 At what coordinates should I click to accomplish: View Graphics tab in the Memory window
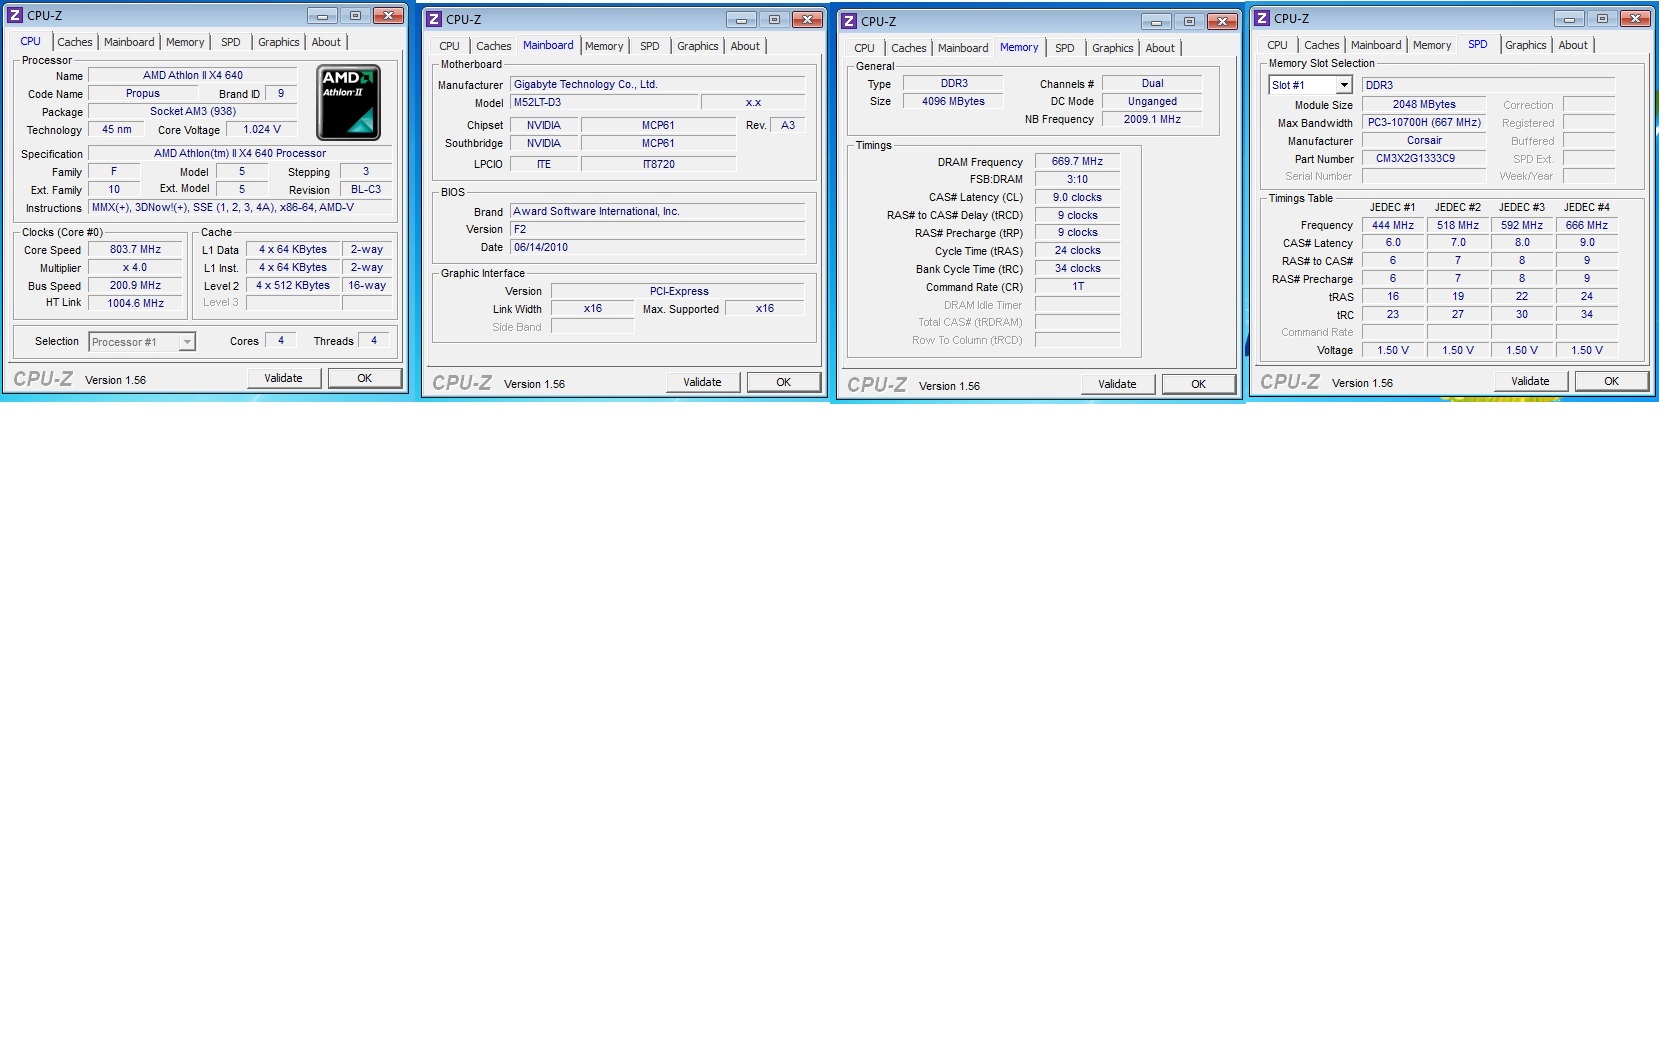1113,48
